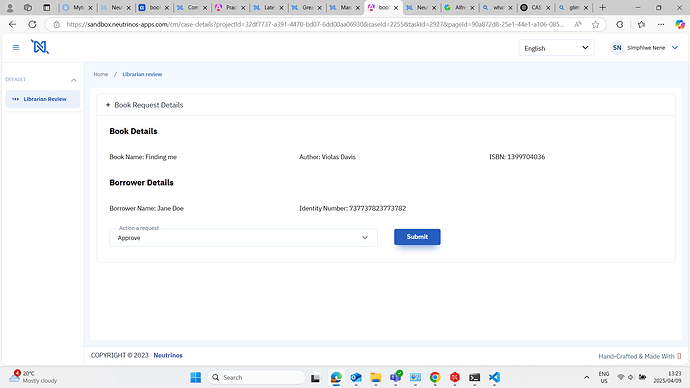Open the English language dropdown
The width and height of the screenshot is (690, 388).
[556, 48]
